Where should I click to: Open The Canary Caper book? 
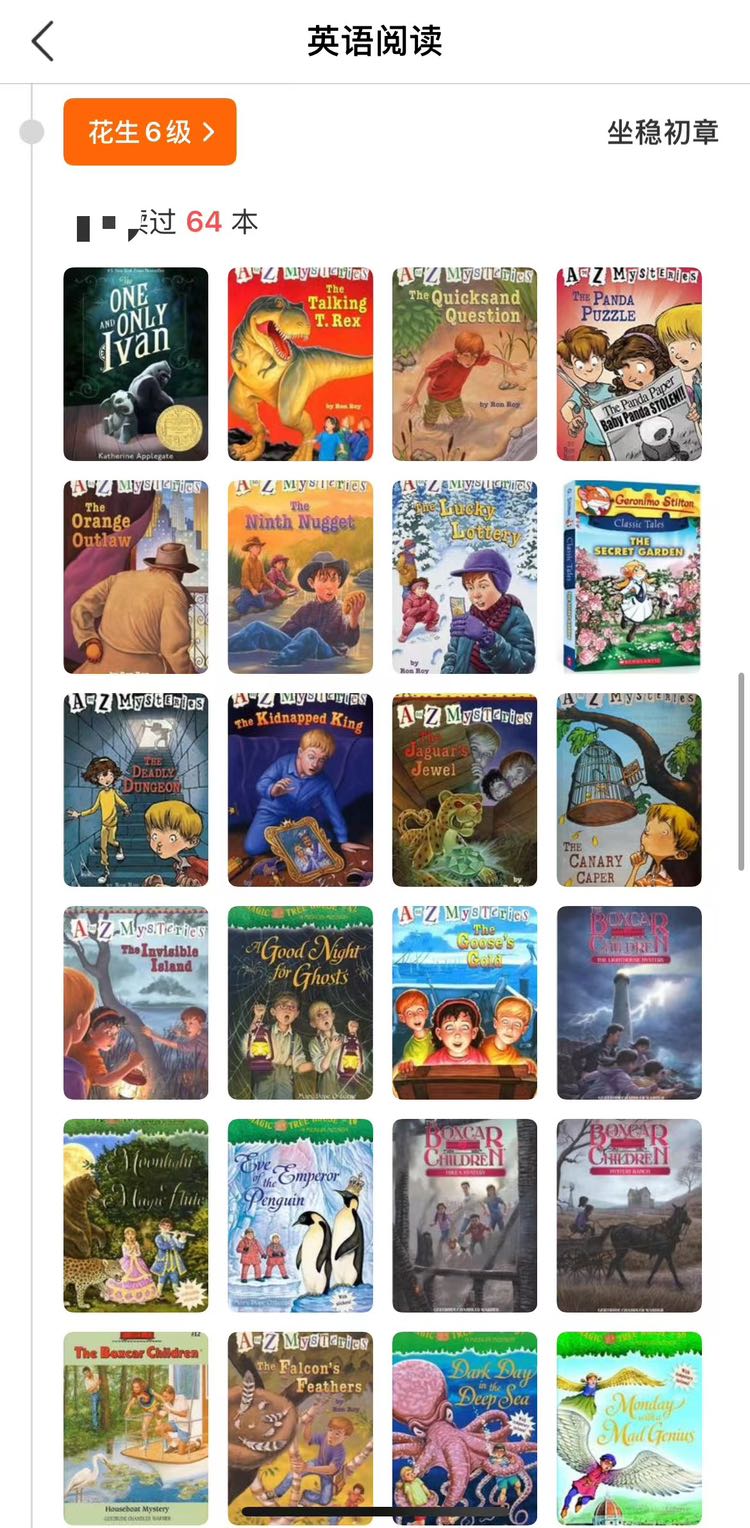pyautogui.click(x=629, y=790)
